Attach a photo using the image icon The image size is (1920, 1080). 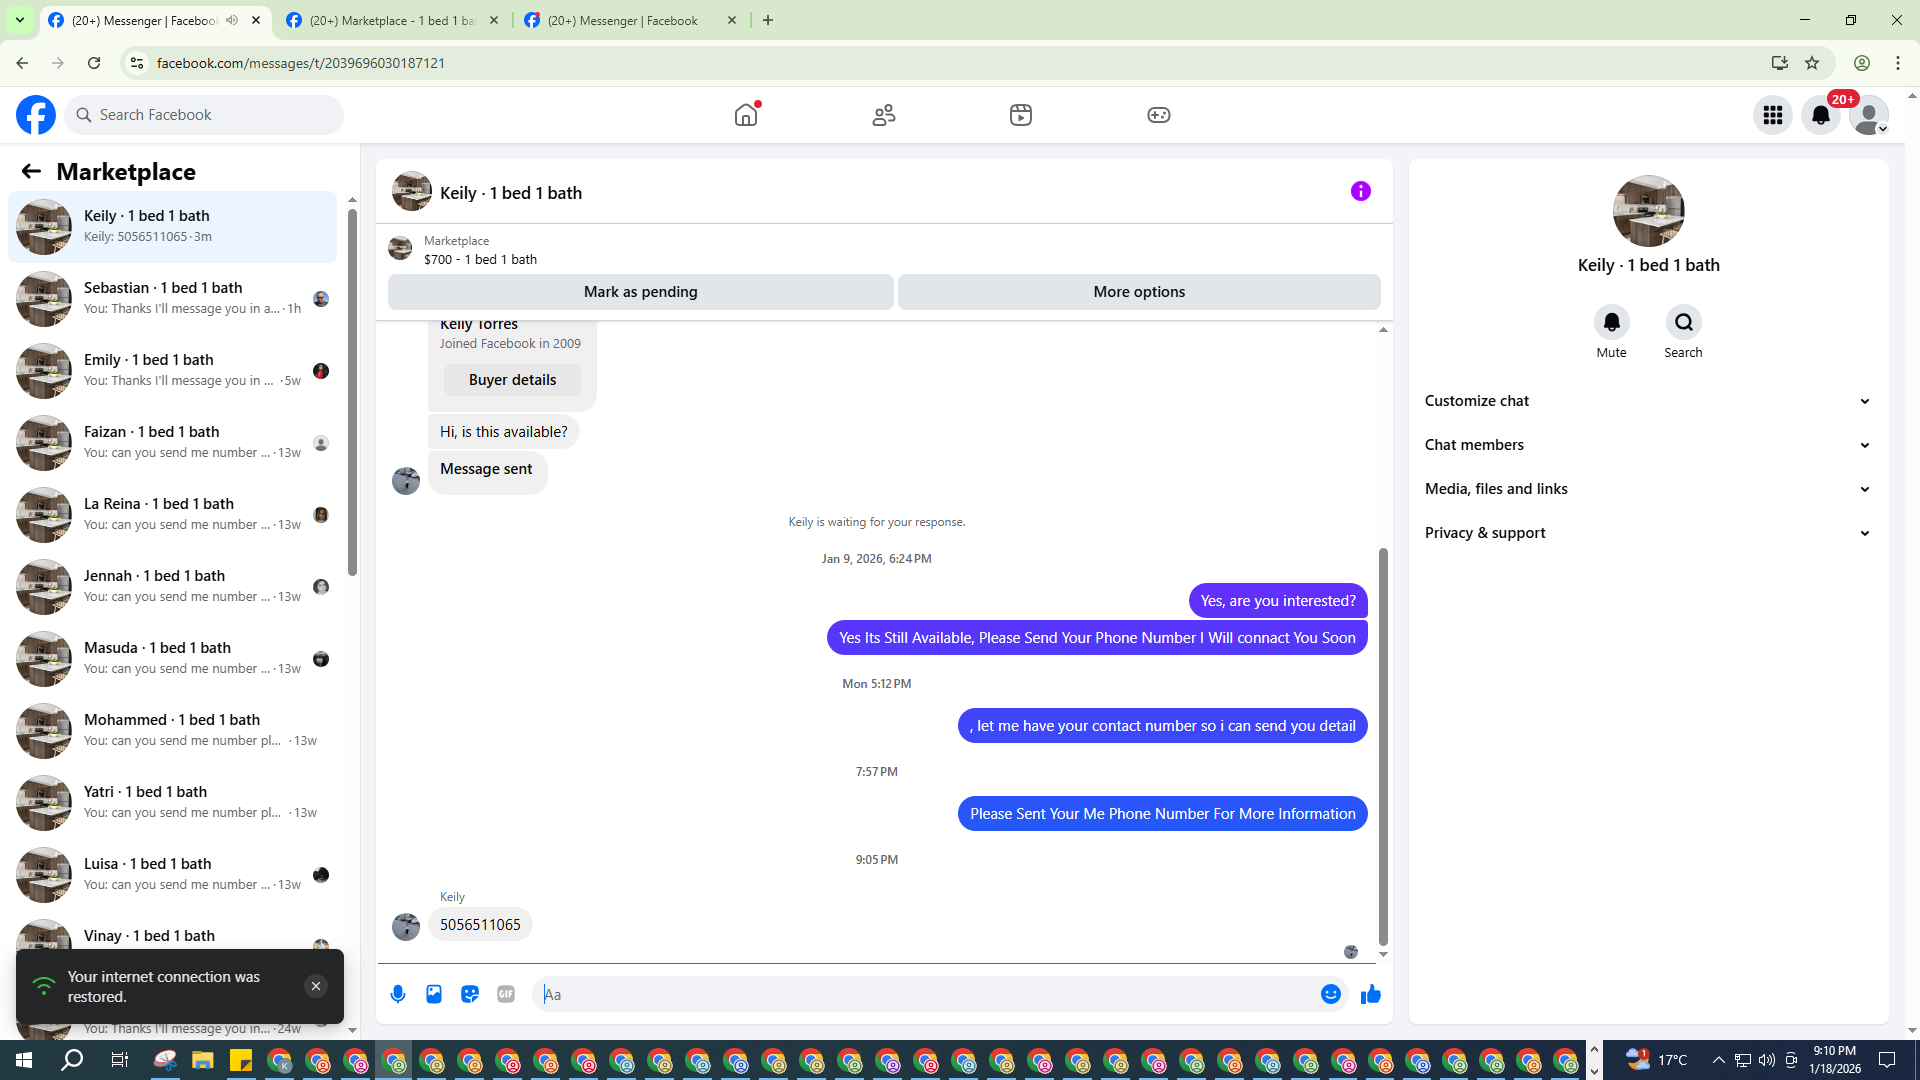tap(434, 994)
